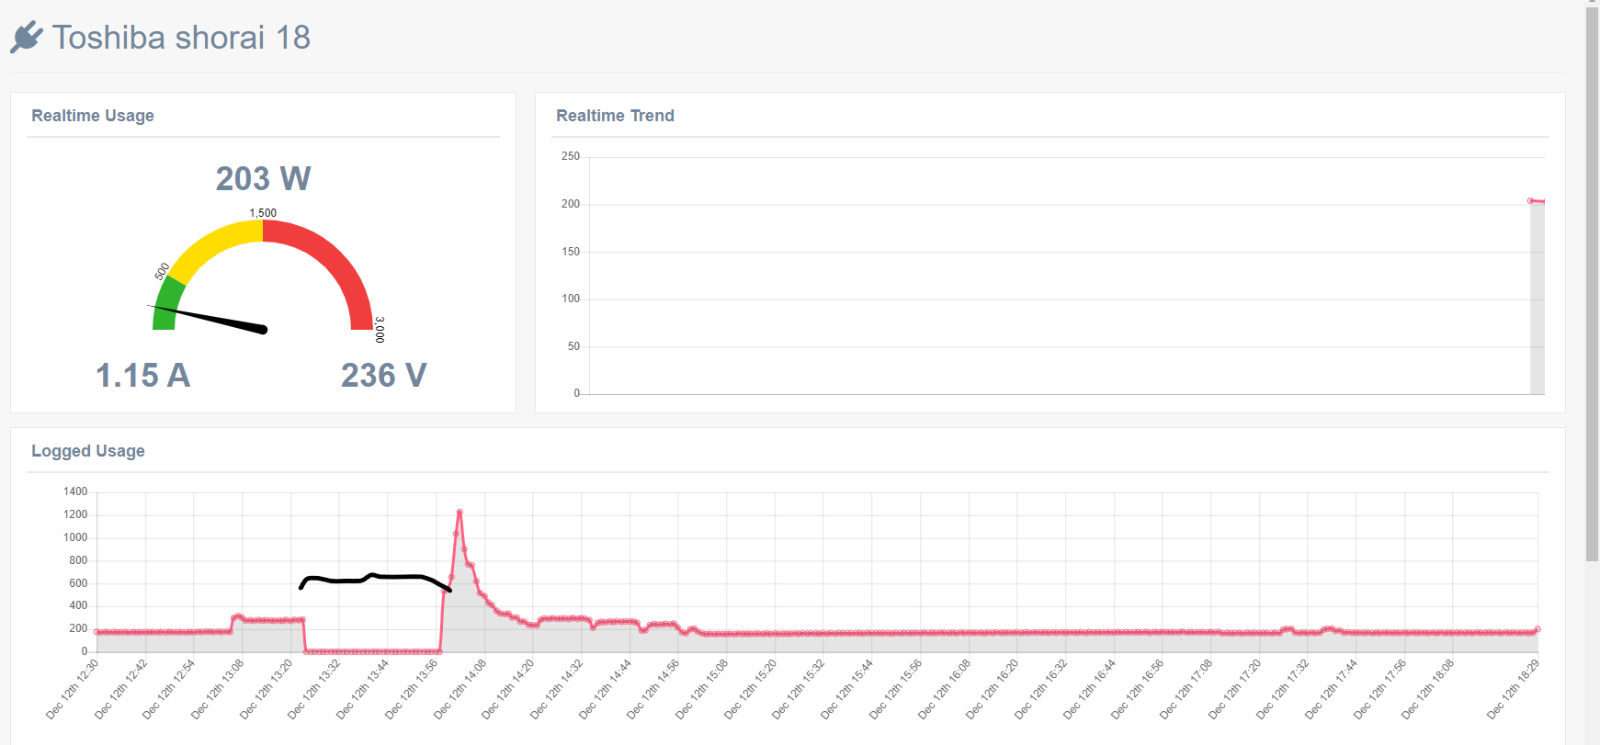Click the 236 V voltage reading
This screenshot has width=1600, height=745.
384,375
